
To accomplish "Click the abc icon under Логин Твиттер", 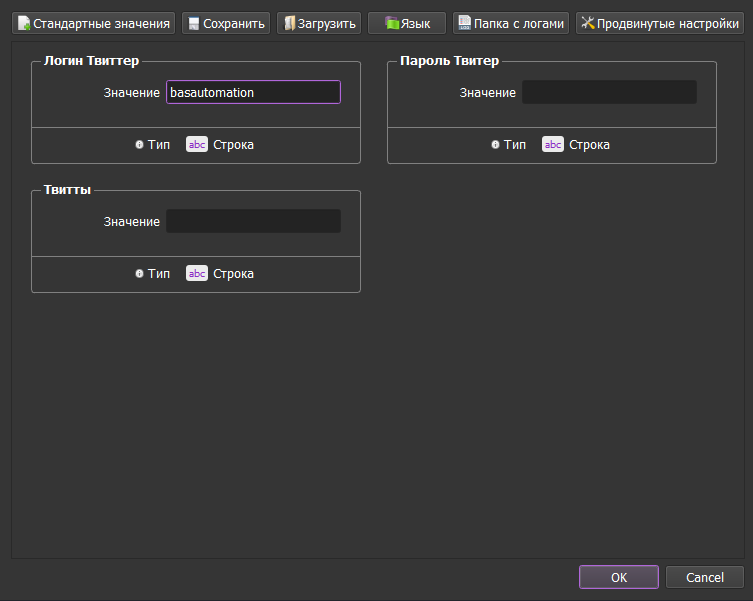I will point(197,145).
